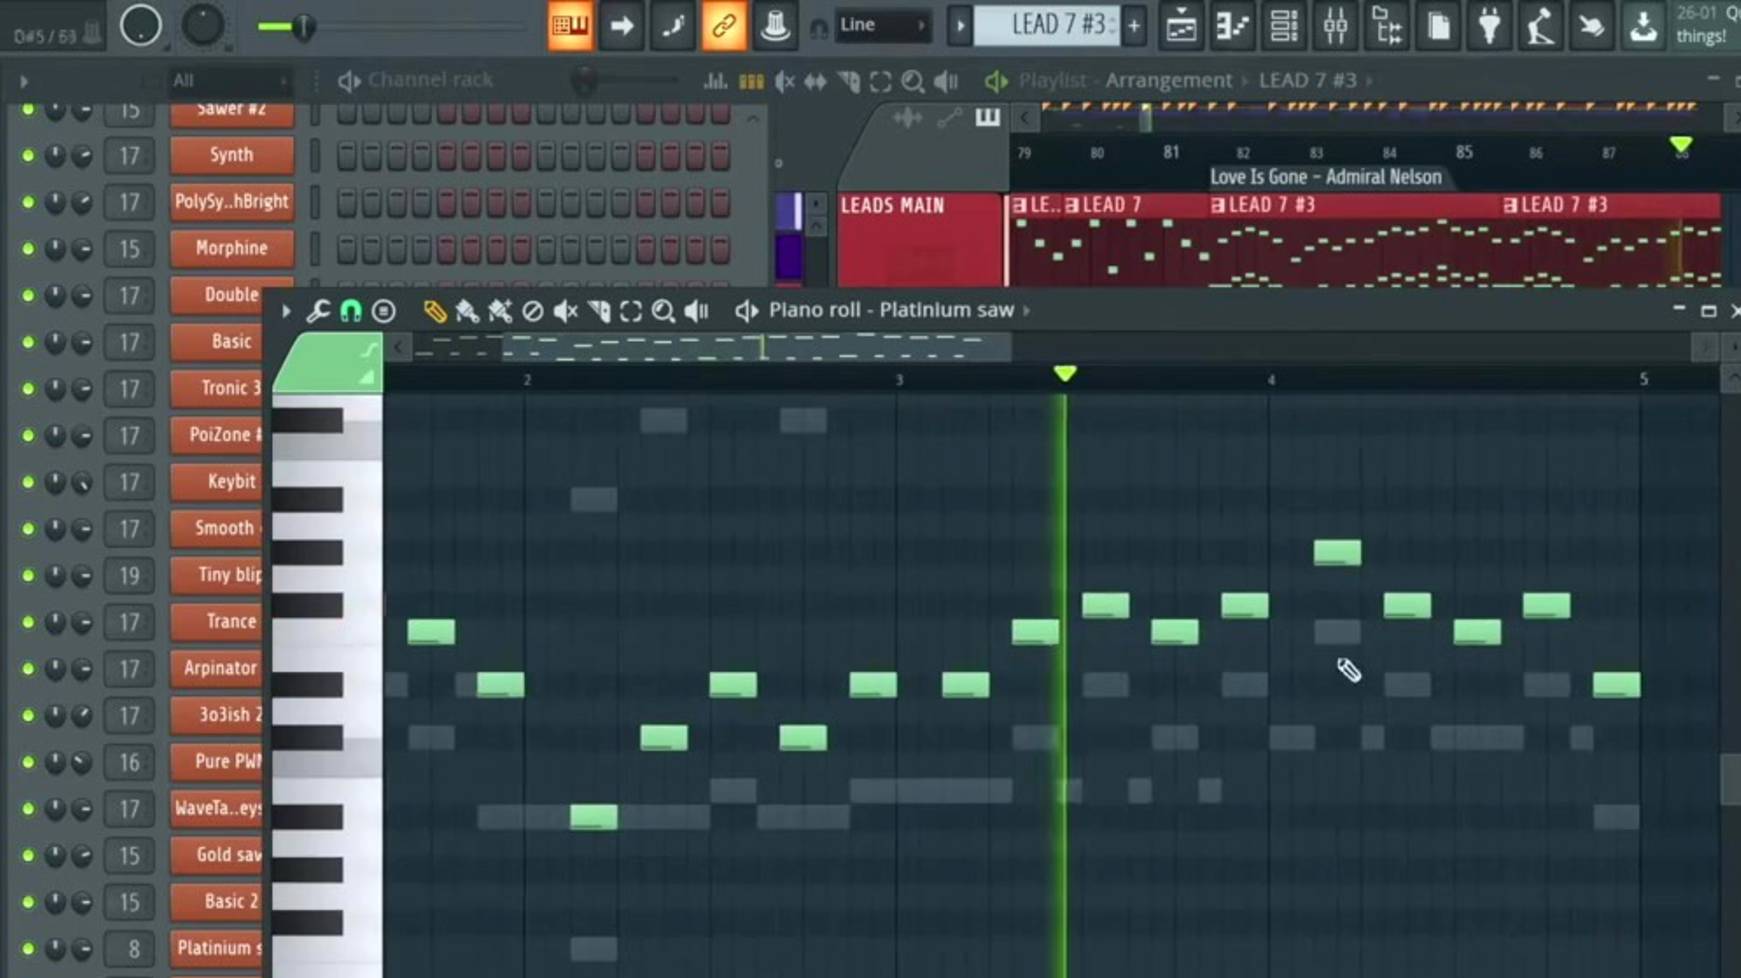Click the Keybit channel volume knob
This screenshot has height=978, width=1741.
(x=82, y=482)
